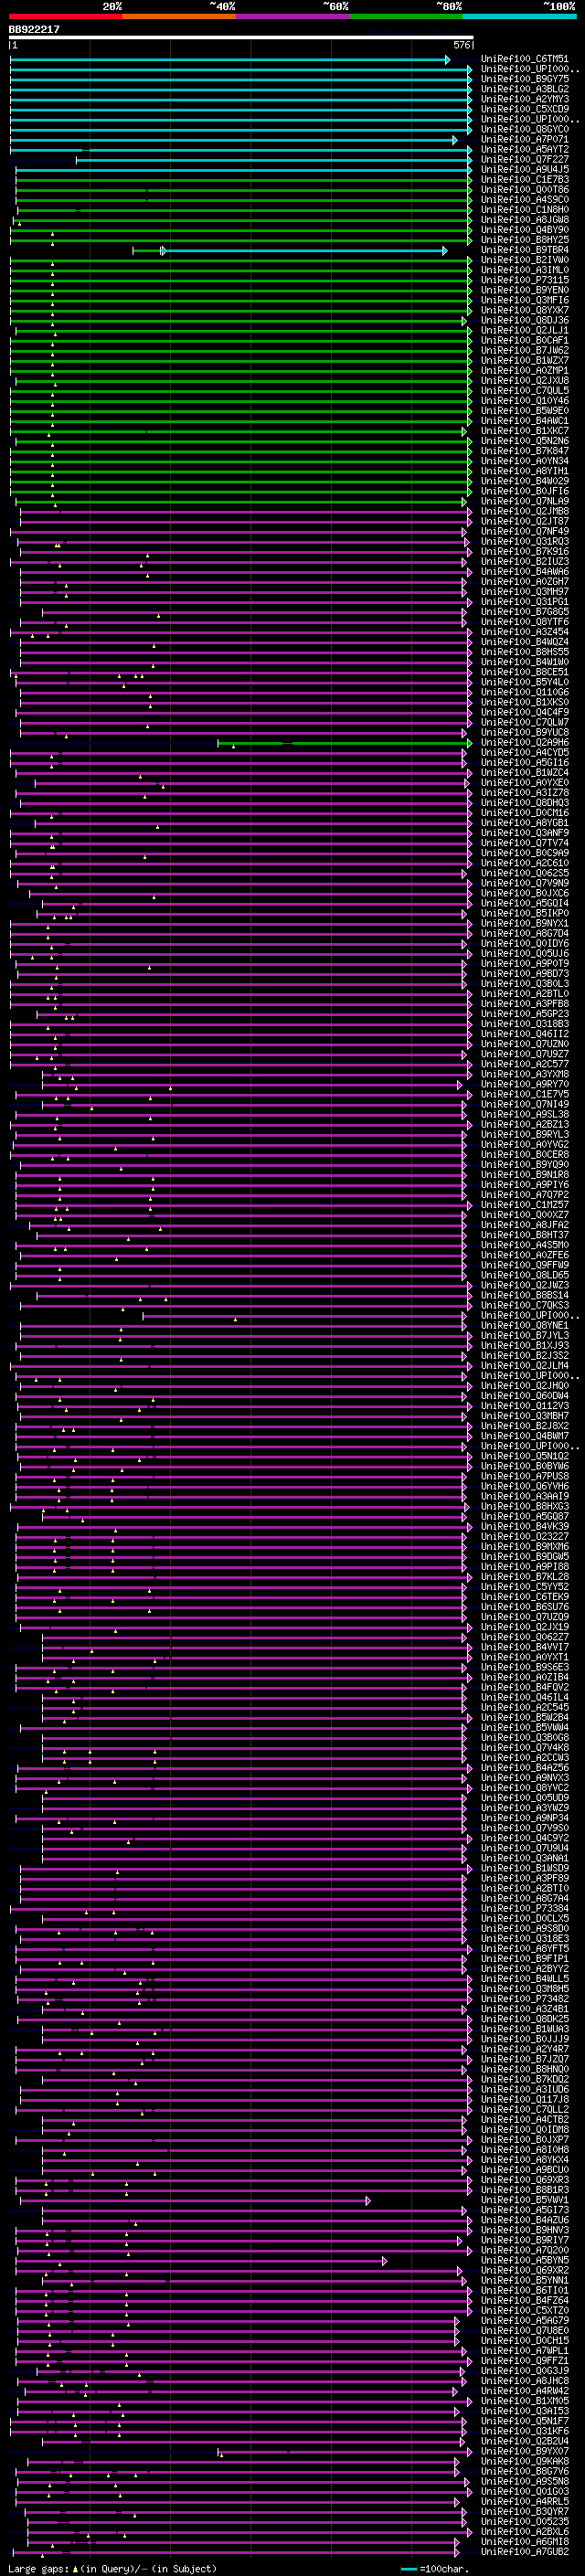Open hit UniRef100_Q7NLA9
Viewport: 585px width, 2576px height.
[525, 501]
